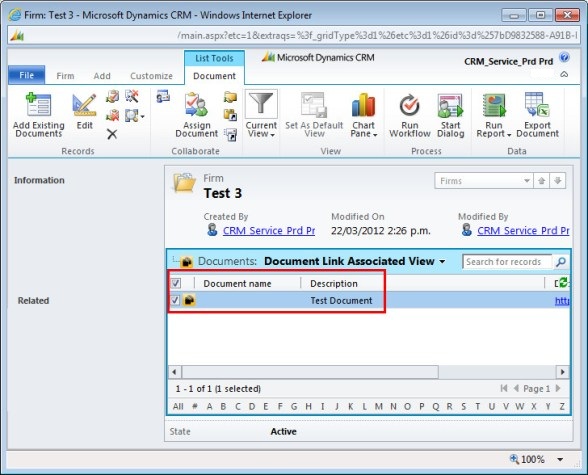Click the Documents subgrid header icon
Viewport: 588px width, 475px height.
click(x=187, y=261)
